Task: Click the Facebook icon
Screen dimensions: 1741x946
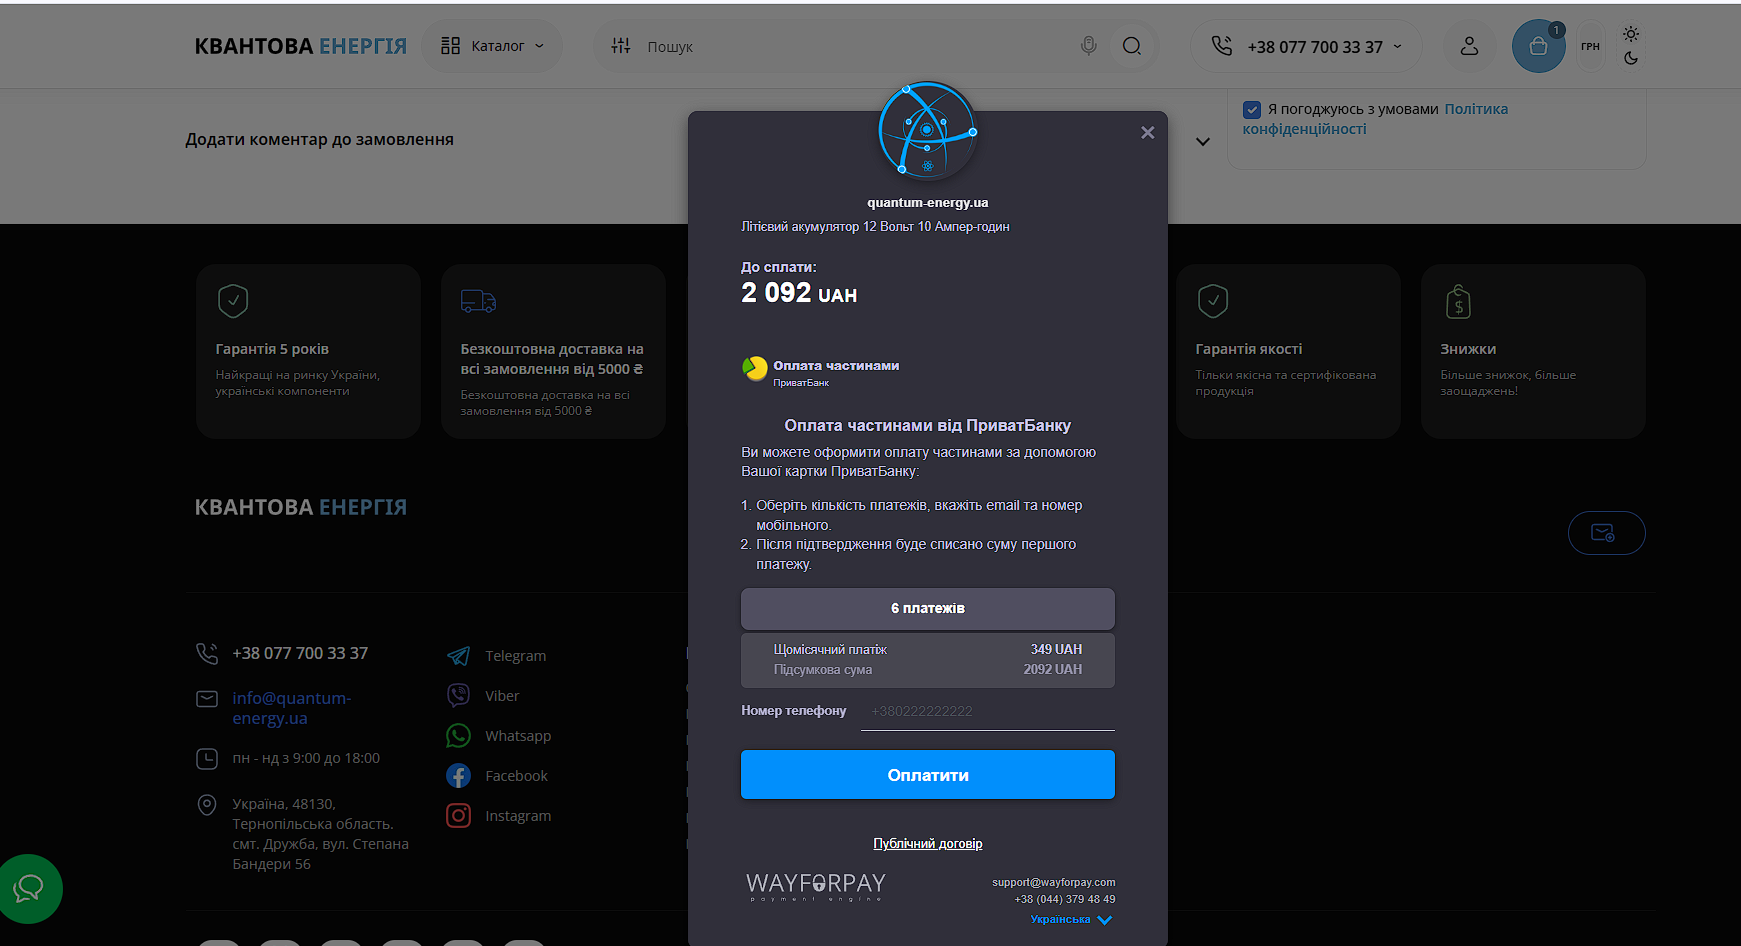Action: 458,776
